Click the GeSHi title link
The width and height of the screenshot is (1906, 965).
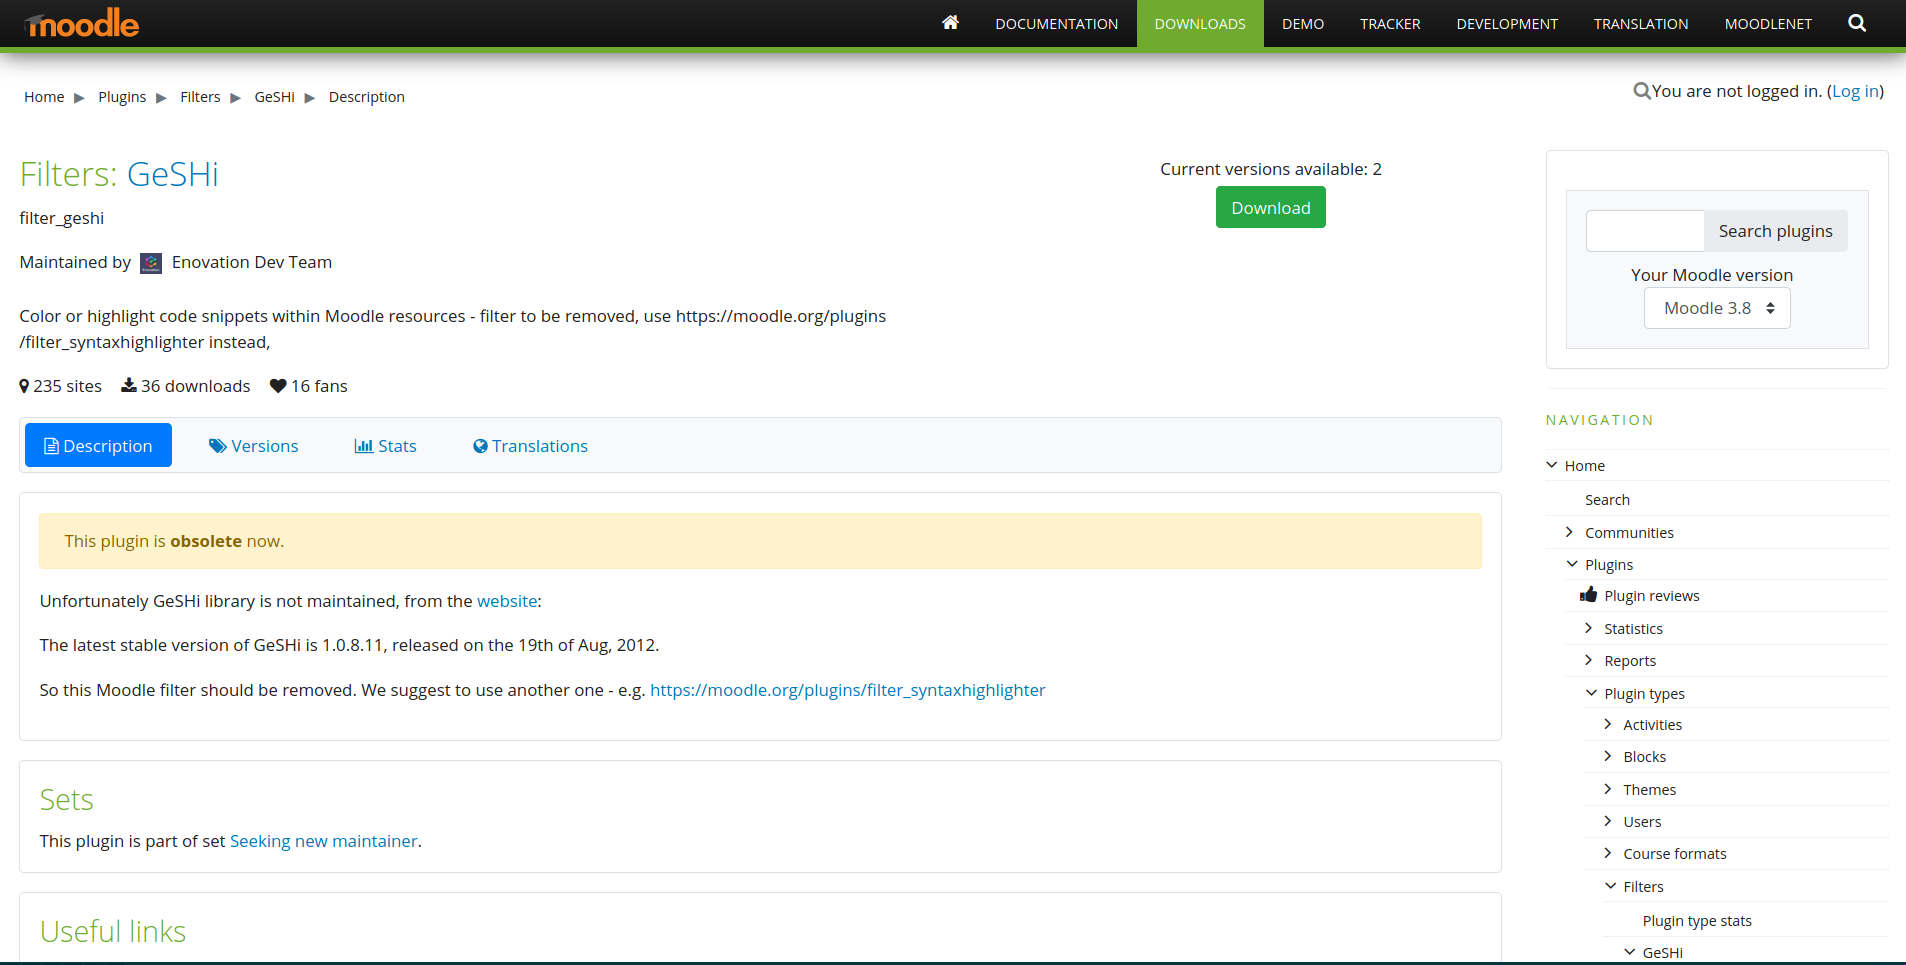coord(173,174)
